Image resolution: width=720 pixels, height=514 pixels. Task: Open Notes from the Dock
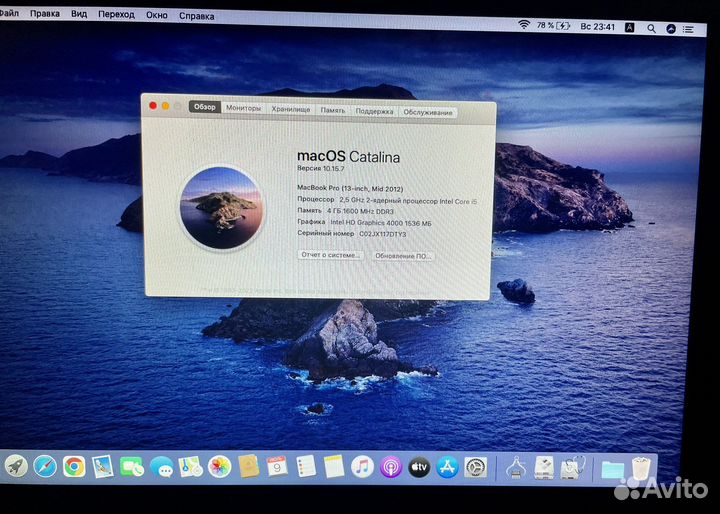(x=334, y=467)
